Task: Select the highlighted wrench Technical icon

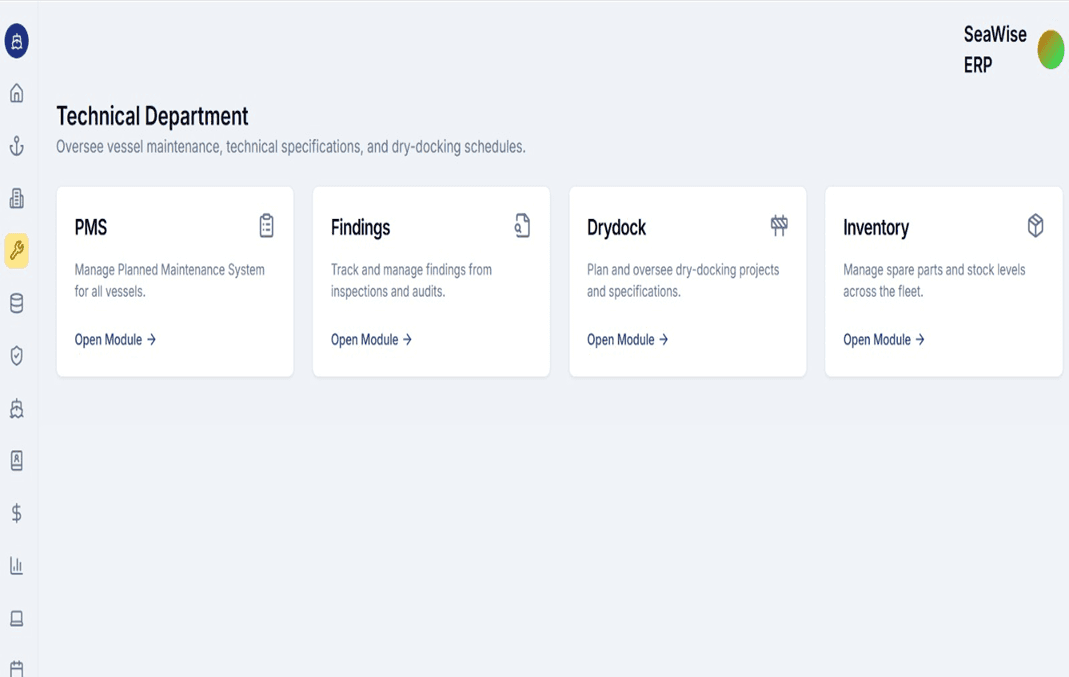Action: point(16,251)
